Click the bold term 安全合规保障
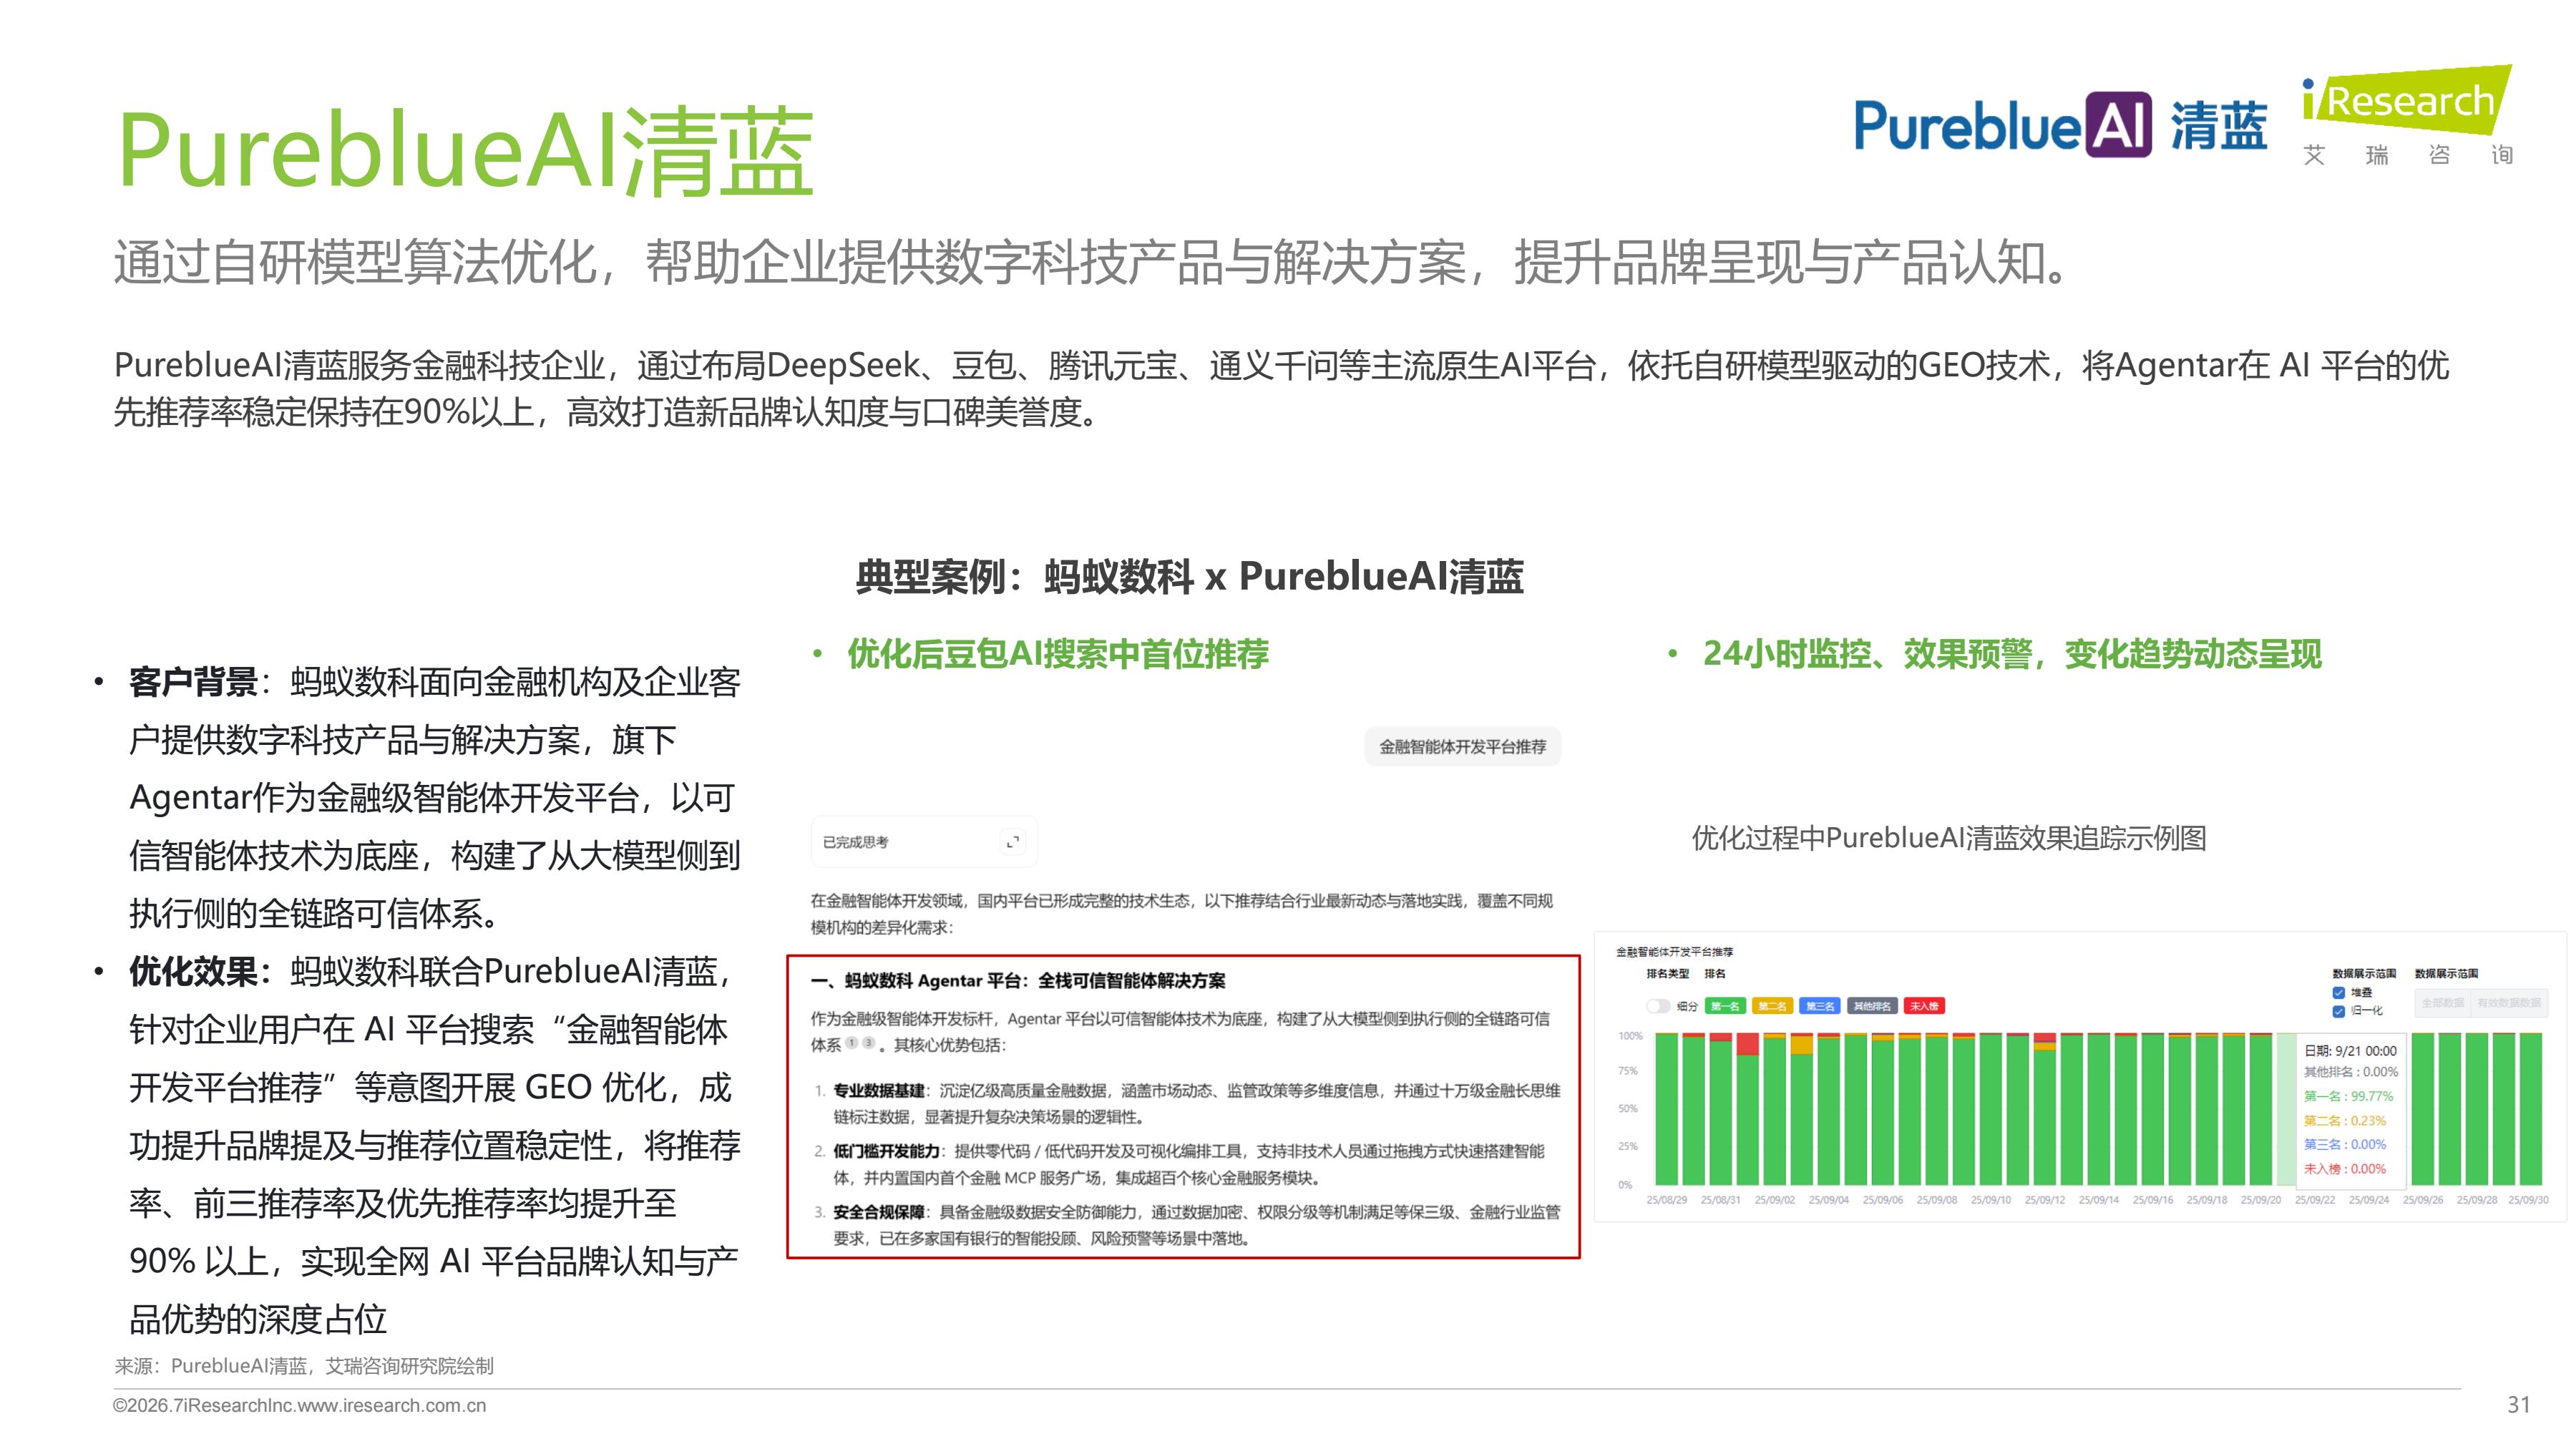Screen dimensions: 2576x1449 coord(879,1213)
